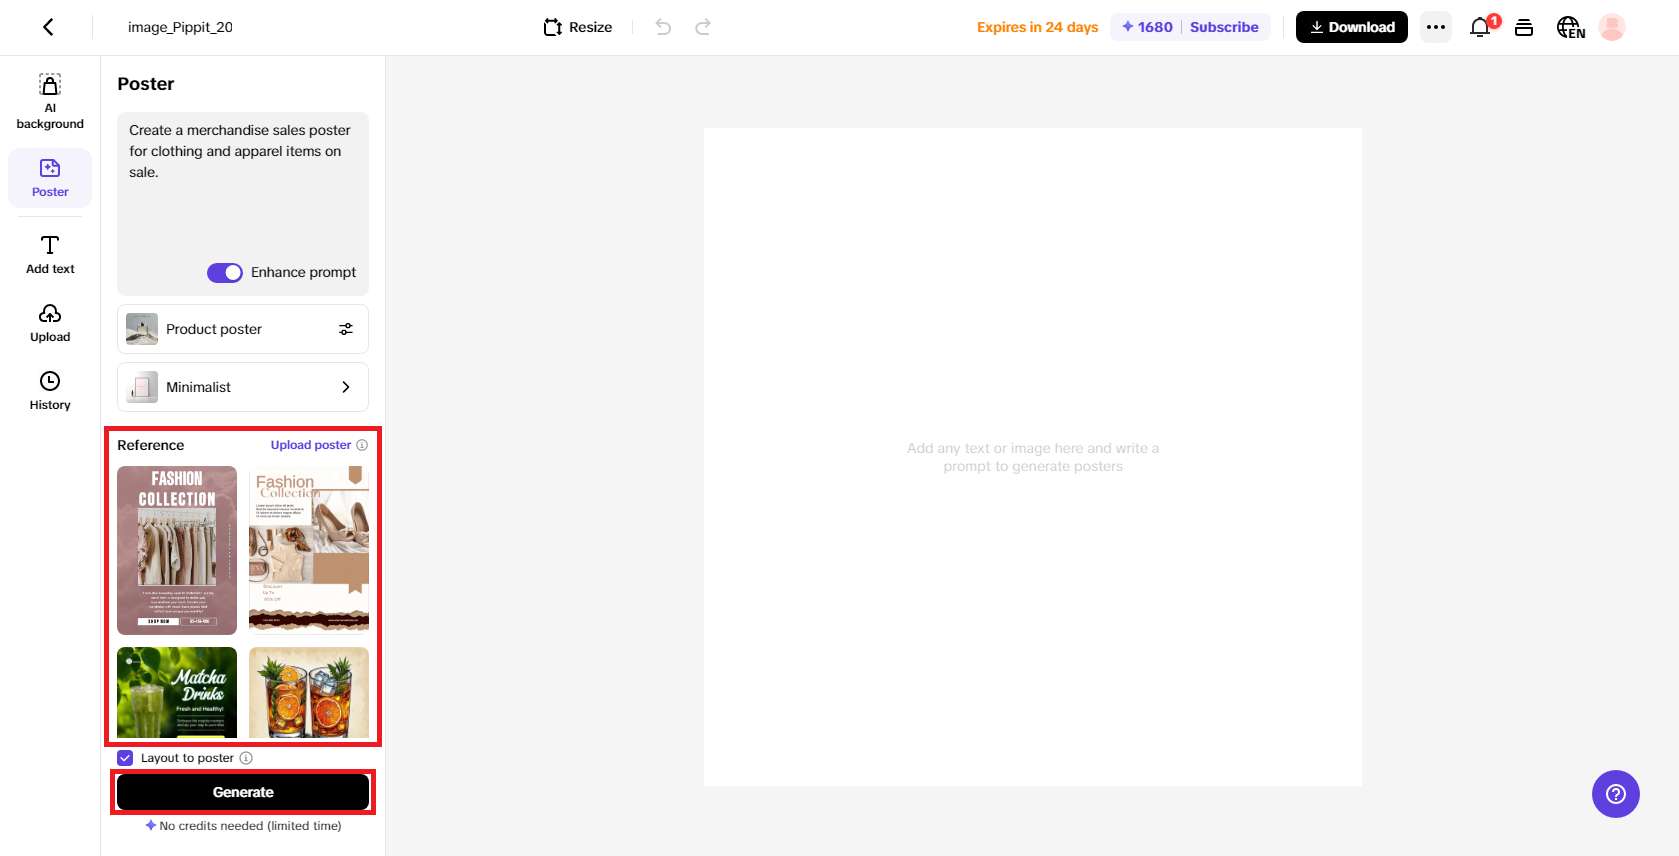Click the sliders icon on Product poster

click(x=346, y=329)
